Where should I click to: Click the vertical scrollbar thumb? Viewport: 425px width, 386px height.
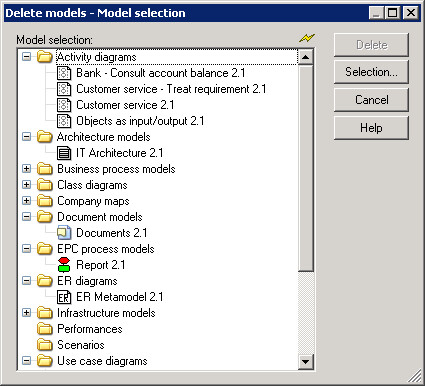(x=305, y=168)
